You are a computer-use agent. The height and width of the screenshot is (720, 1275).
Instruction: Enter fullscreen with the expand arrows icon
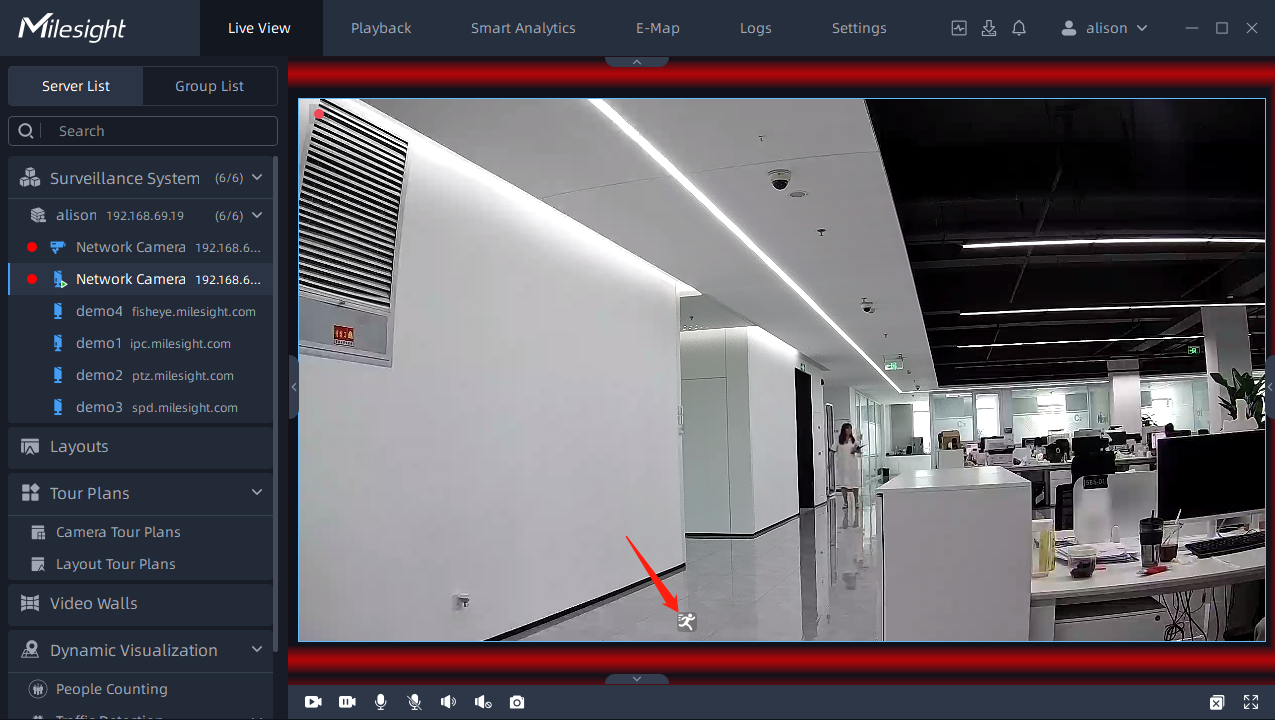tap(1250, 702)
